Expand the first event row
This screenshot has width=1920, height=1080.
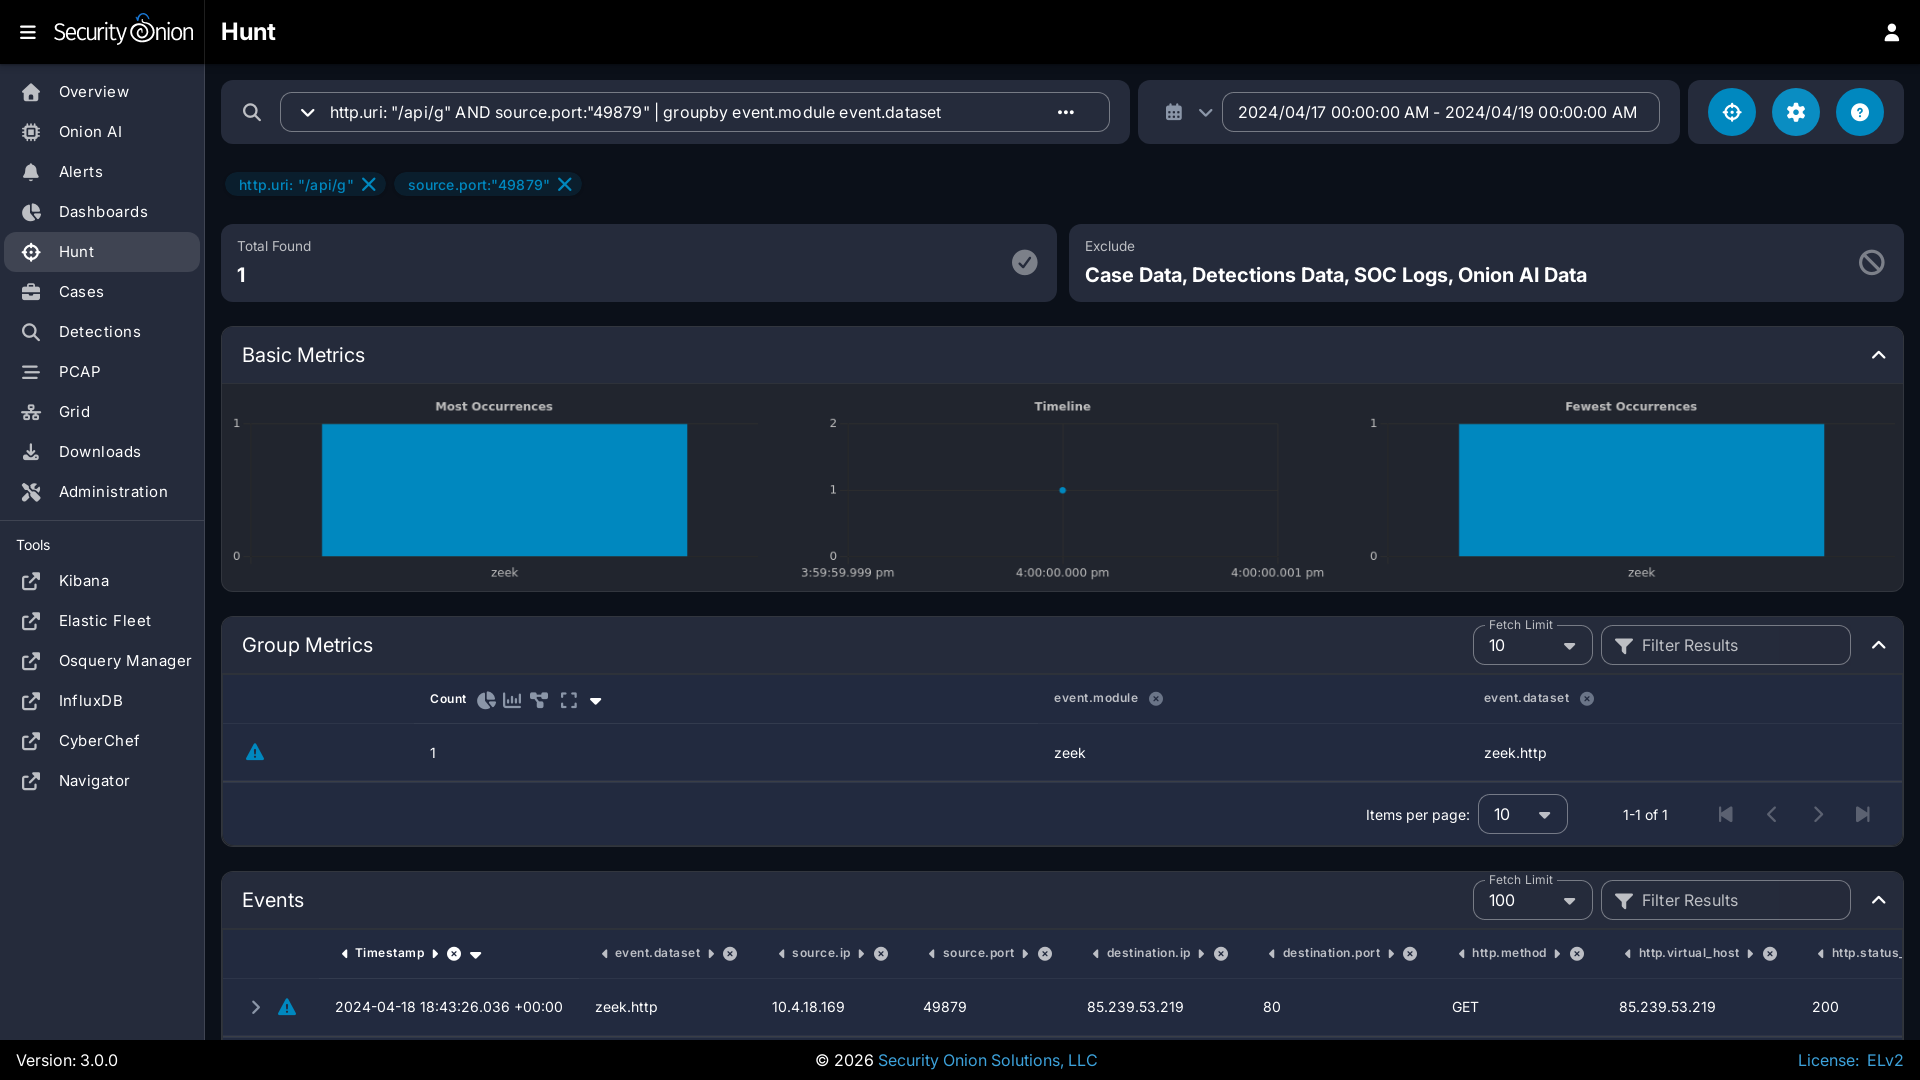(255, 1007)
